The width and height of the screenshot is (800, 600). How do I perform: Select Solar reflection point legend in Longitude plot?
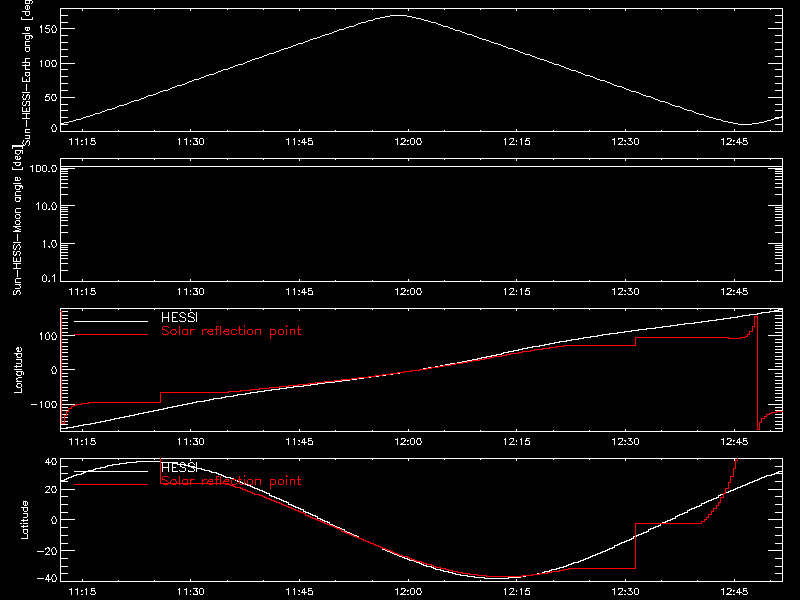(231, 331)
